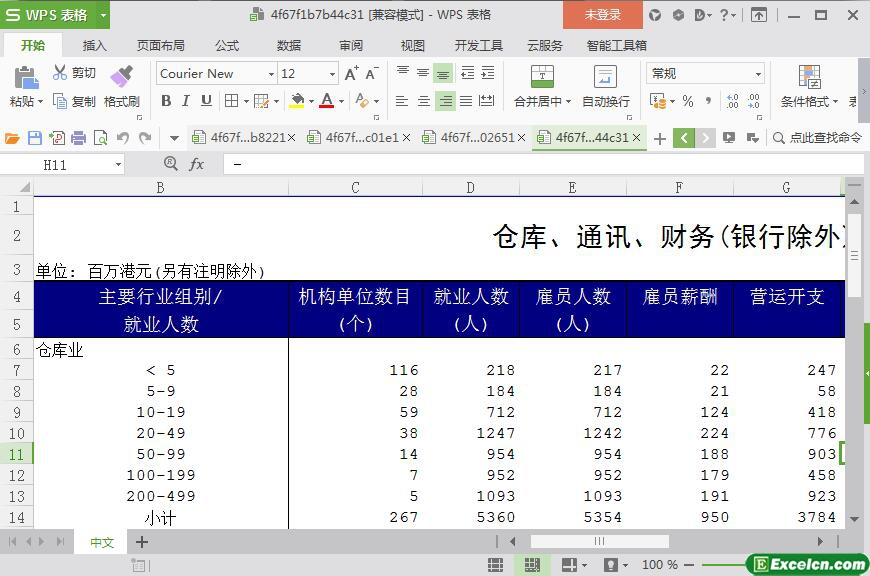The width and height of the screenshot is (870, 576).
Task: Expand the font size 12 dropdown
Action: [332, 74]
